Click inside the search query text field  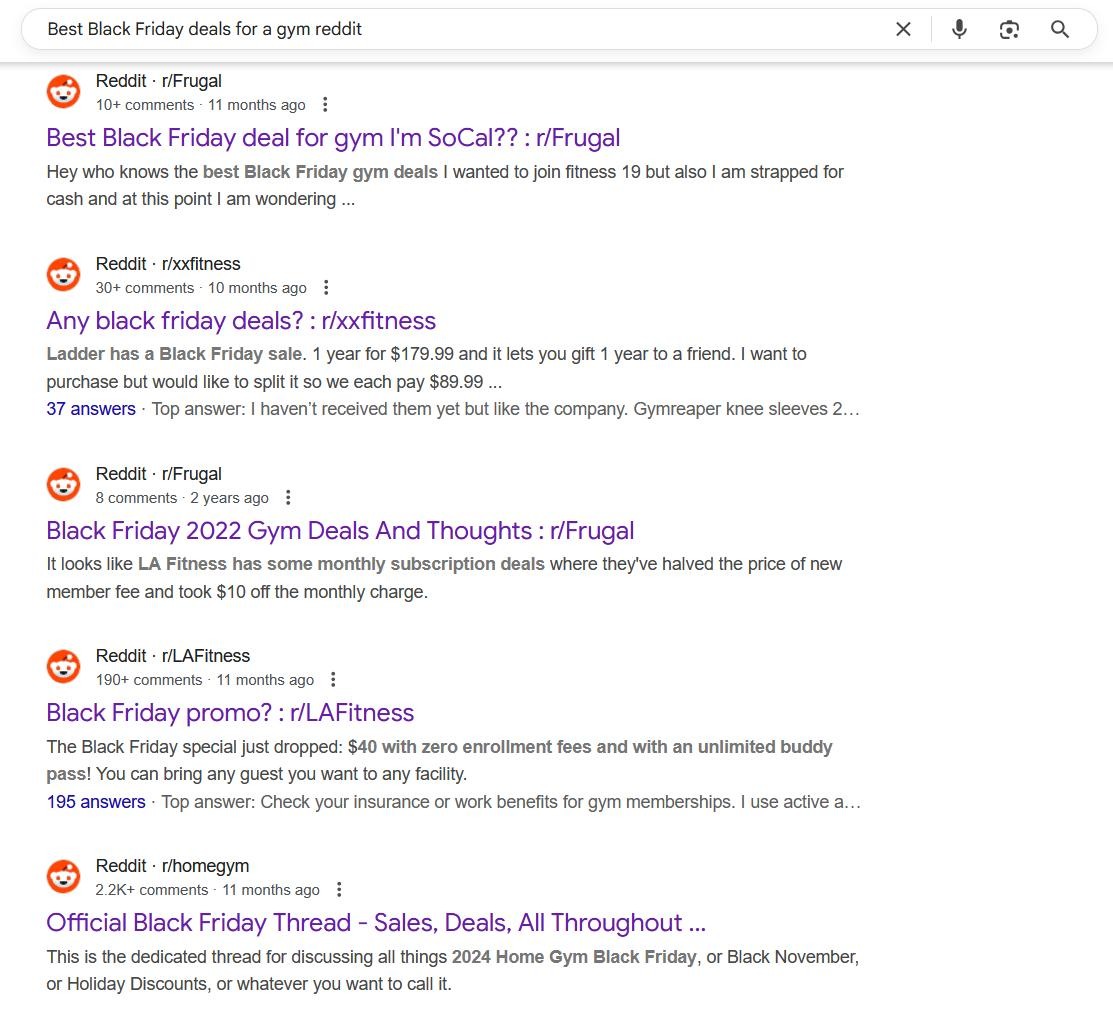(450, 29)
